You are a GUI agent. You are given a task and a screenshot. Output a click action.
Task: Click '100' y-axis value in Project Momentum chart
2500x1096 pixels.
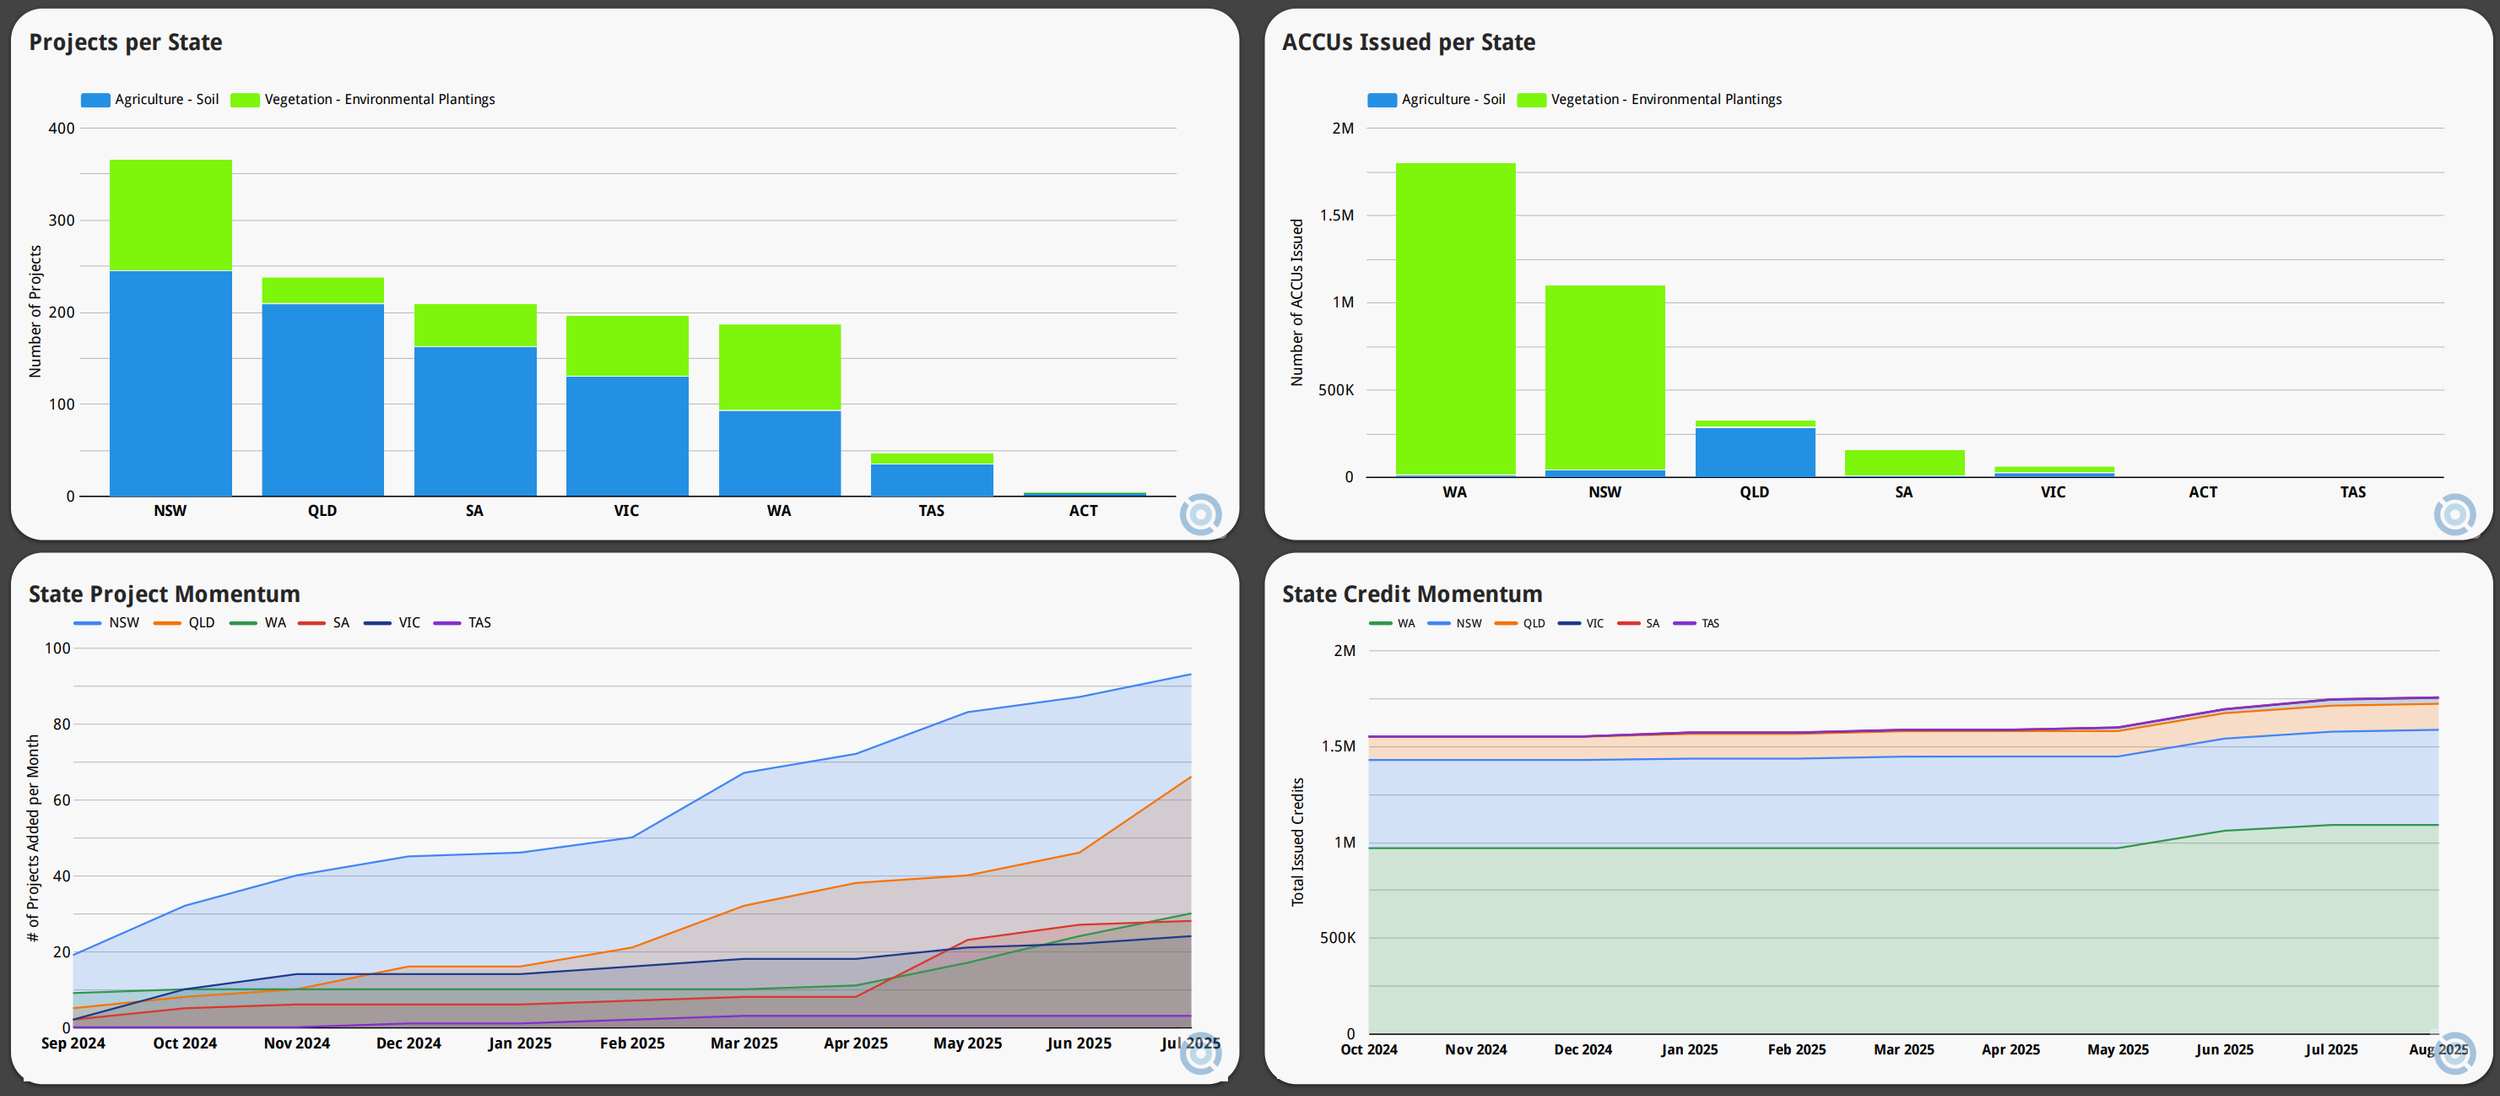(x=58, y=648)
